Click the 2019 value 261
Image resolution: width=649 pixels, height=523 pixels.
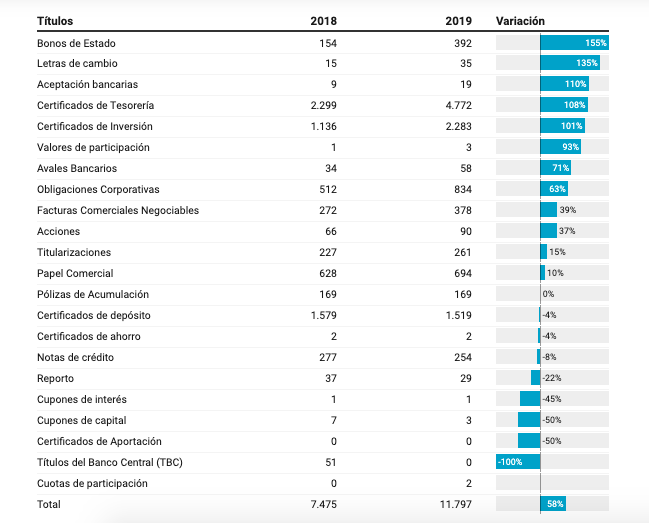(463, 252)
